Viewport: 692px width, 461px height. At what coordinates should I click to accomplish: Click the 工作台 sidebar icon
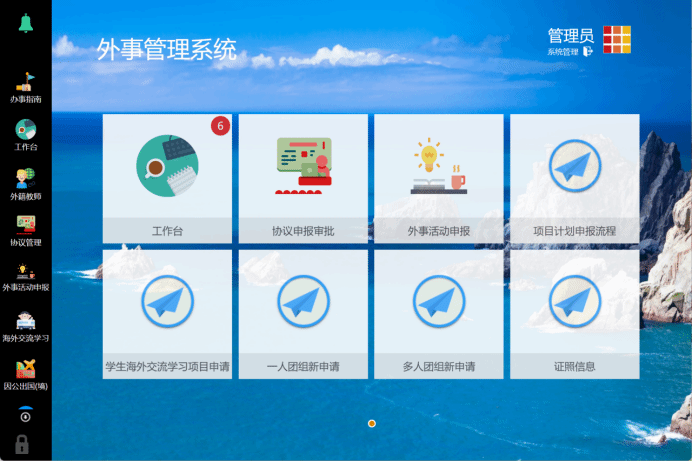(x=25, y=134)
